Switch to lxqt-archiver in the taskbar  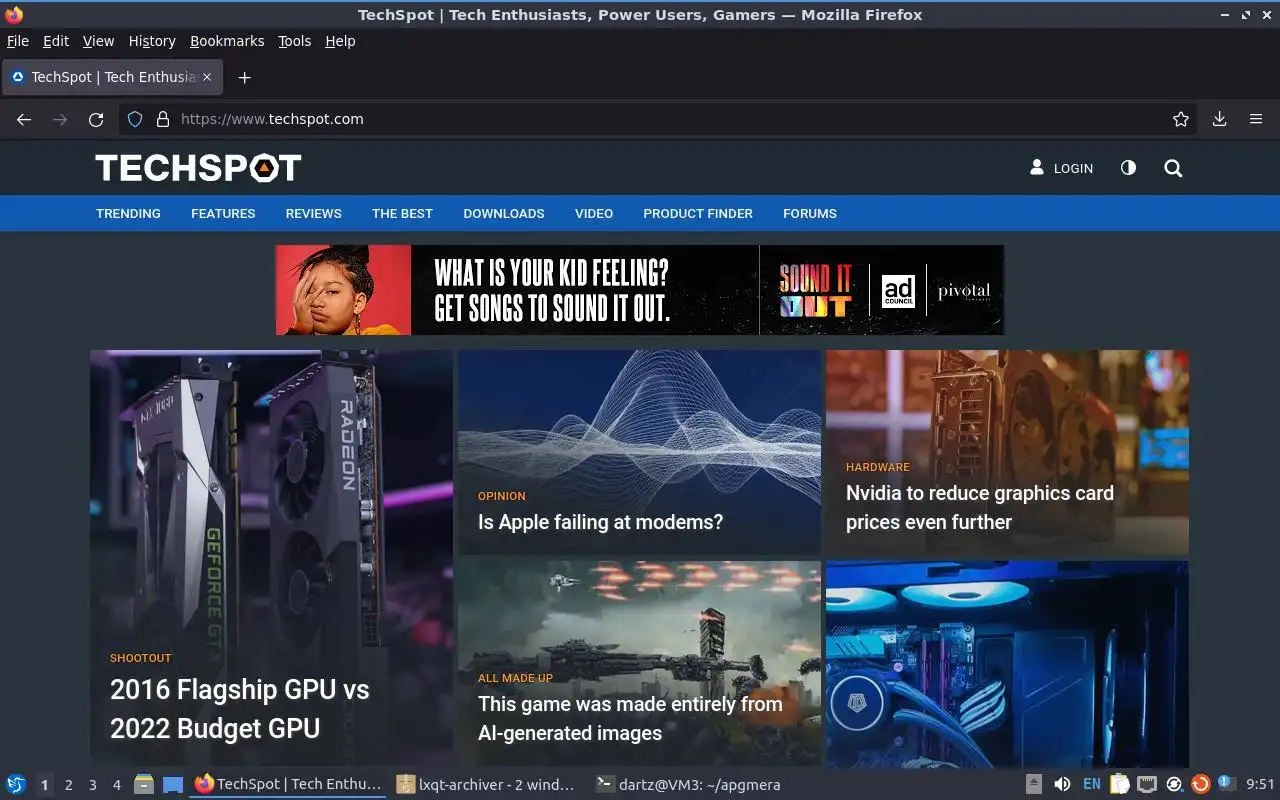point(486,785)
